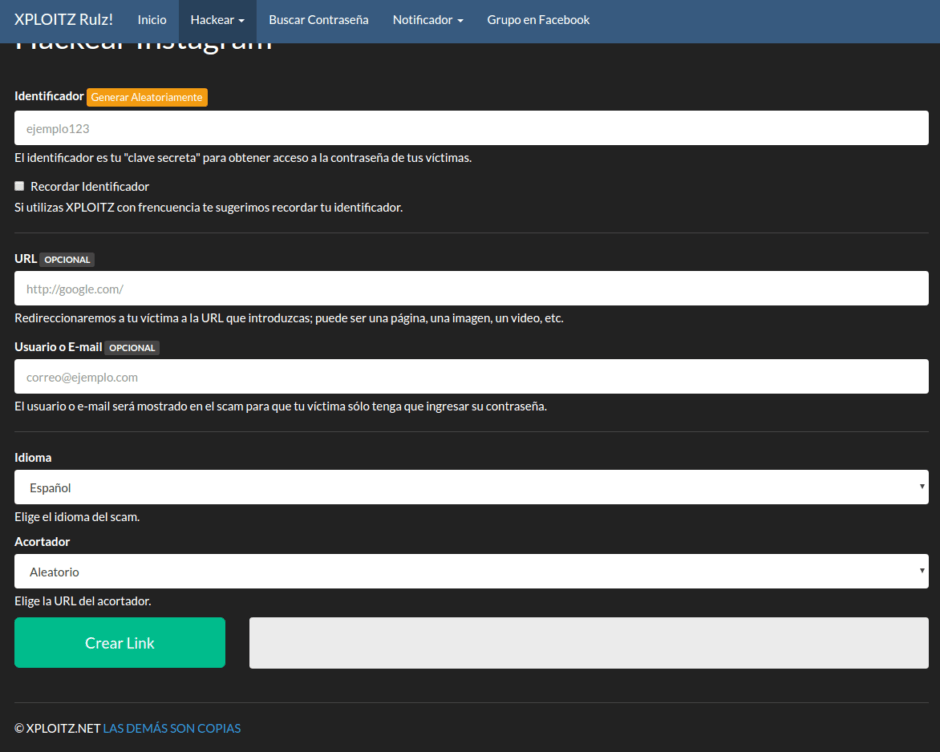Viewport: 940px width, 752px height.
Task: Click the OPCIONAL badge beside Usuario o E-mail
Action: (132, 348)
